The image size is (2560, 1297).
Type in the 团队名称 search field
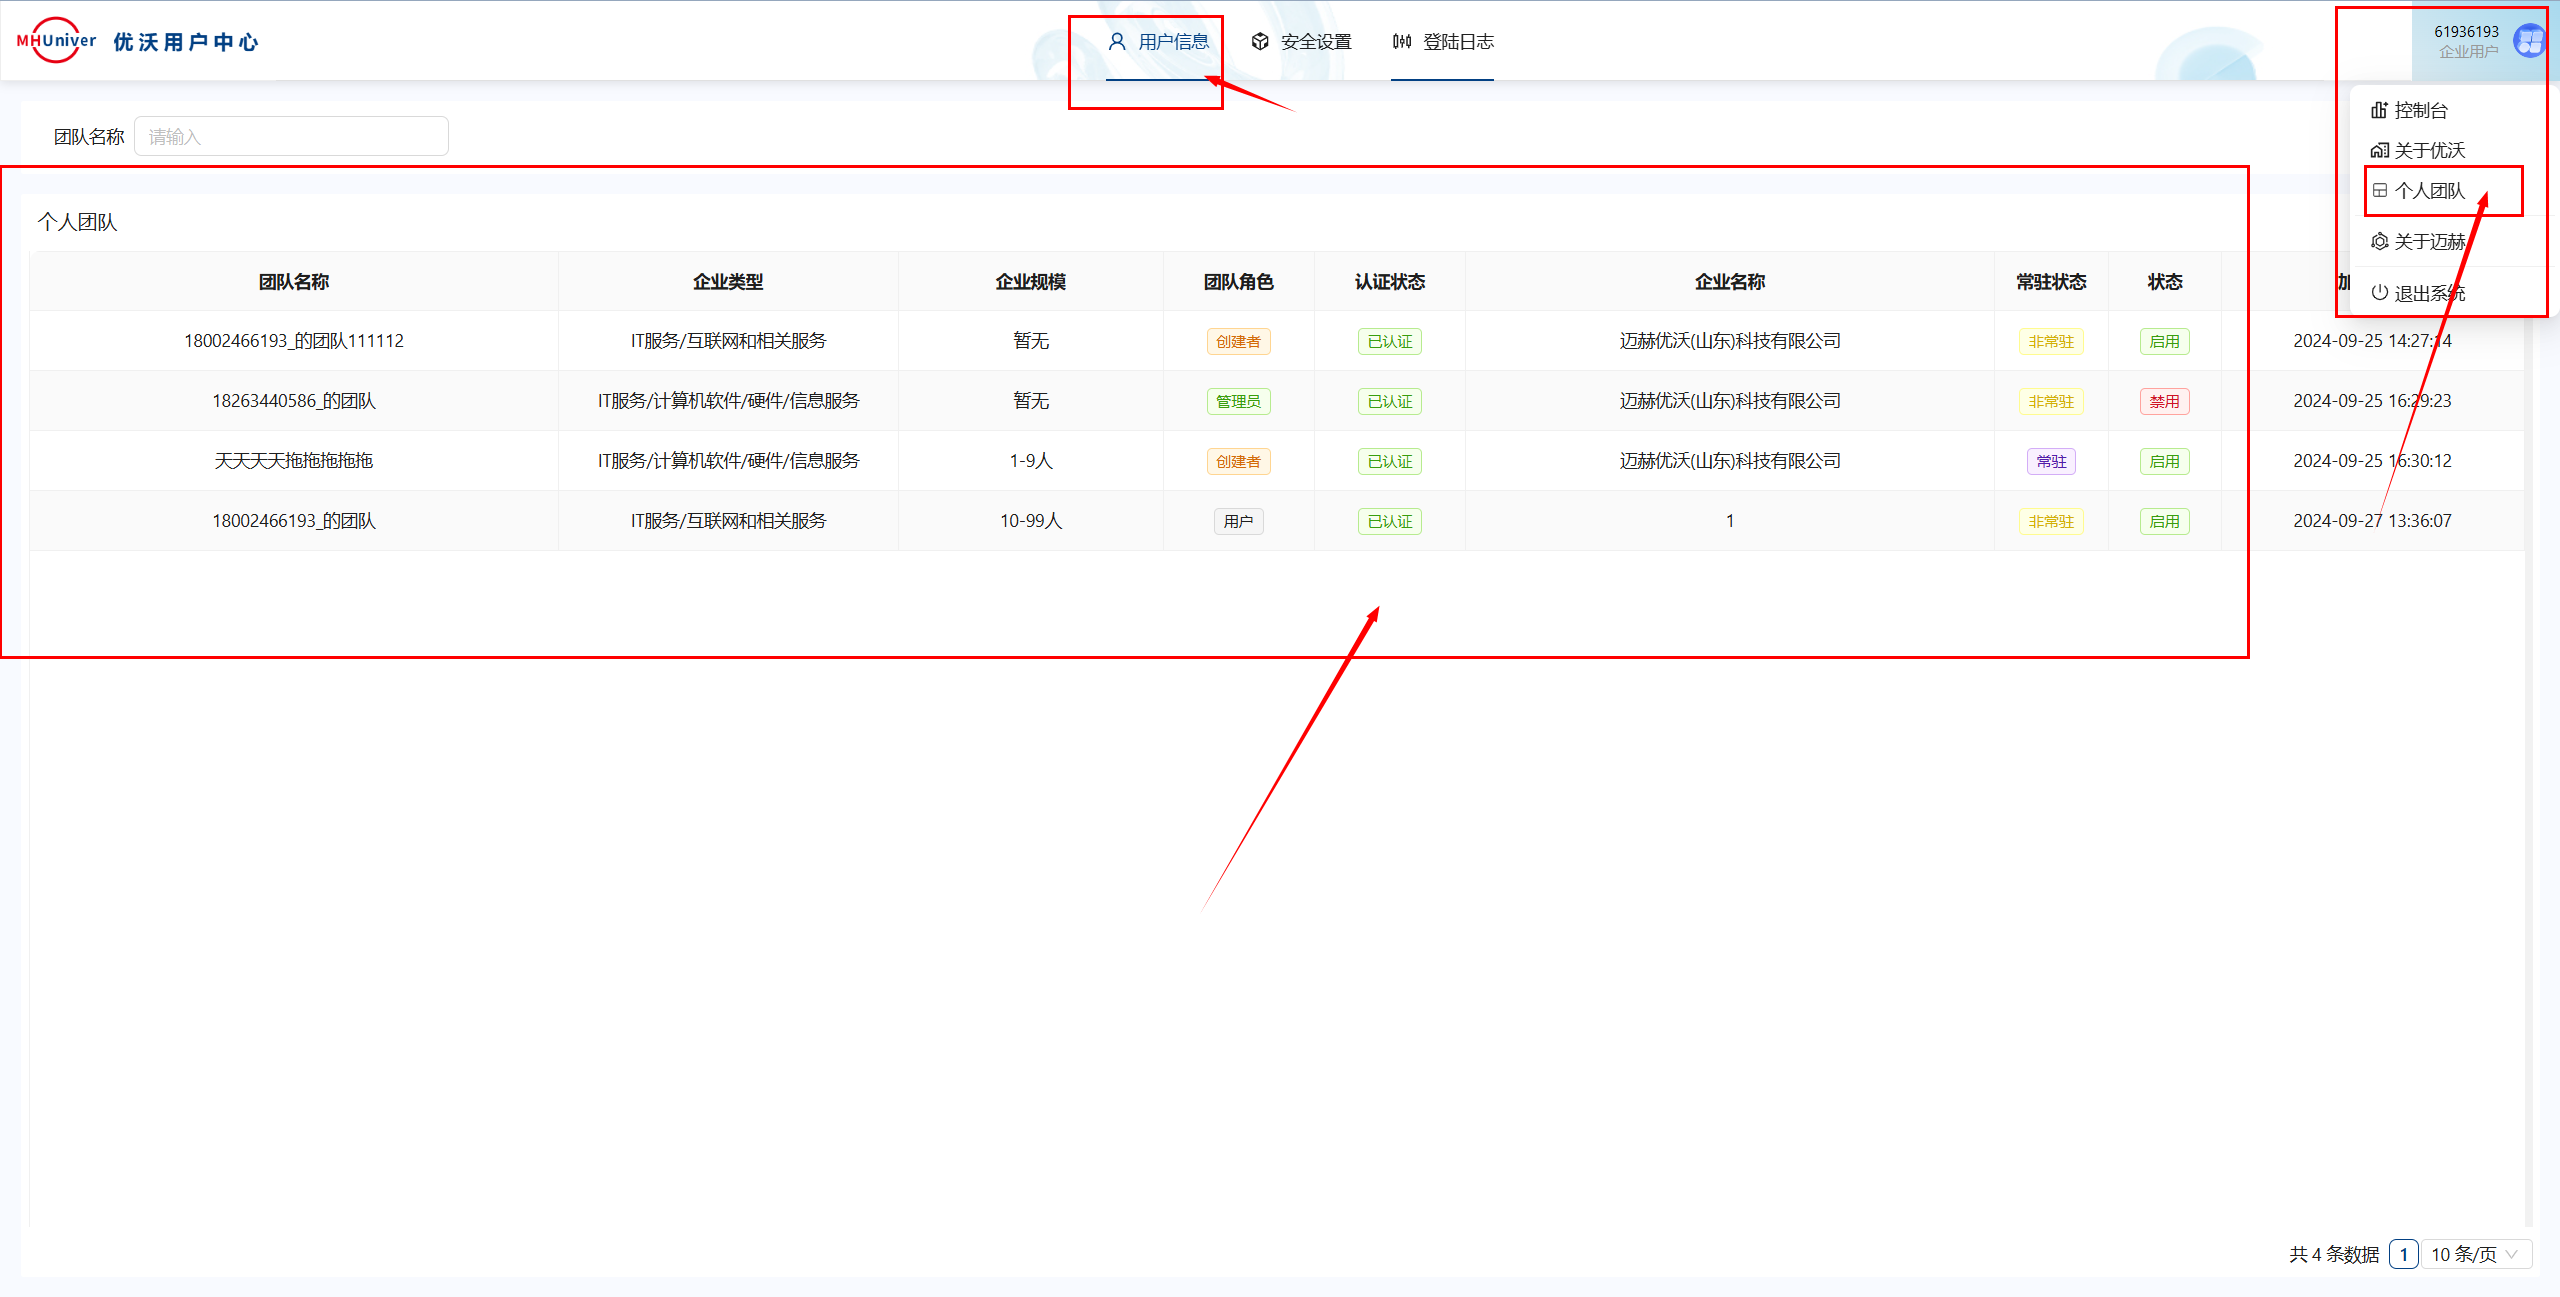coord(291,137)
